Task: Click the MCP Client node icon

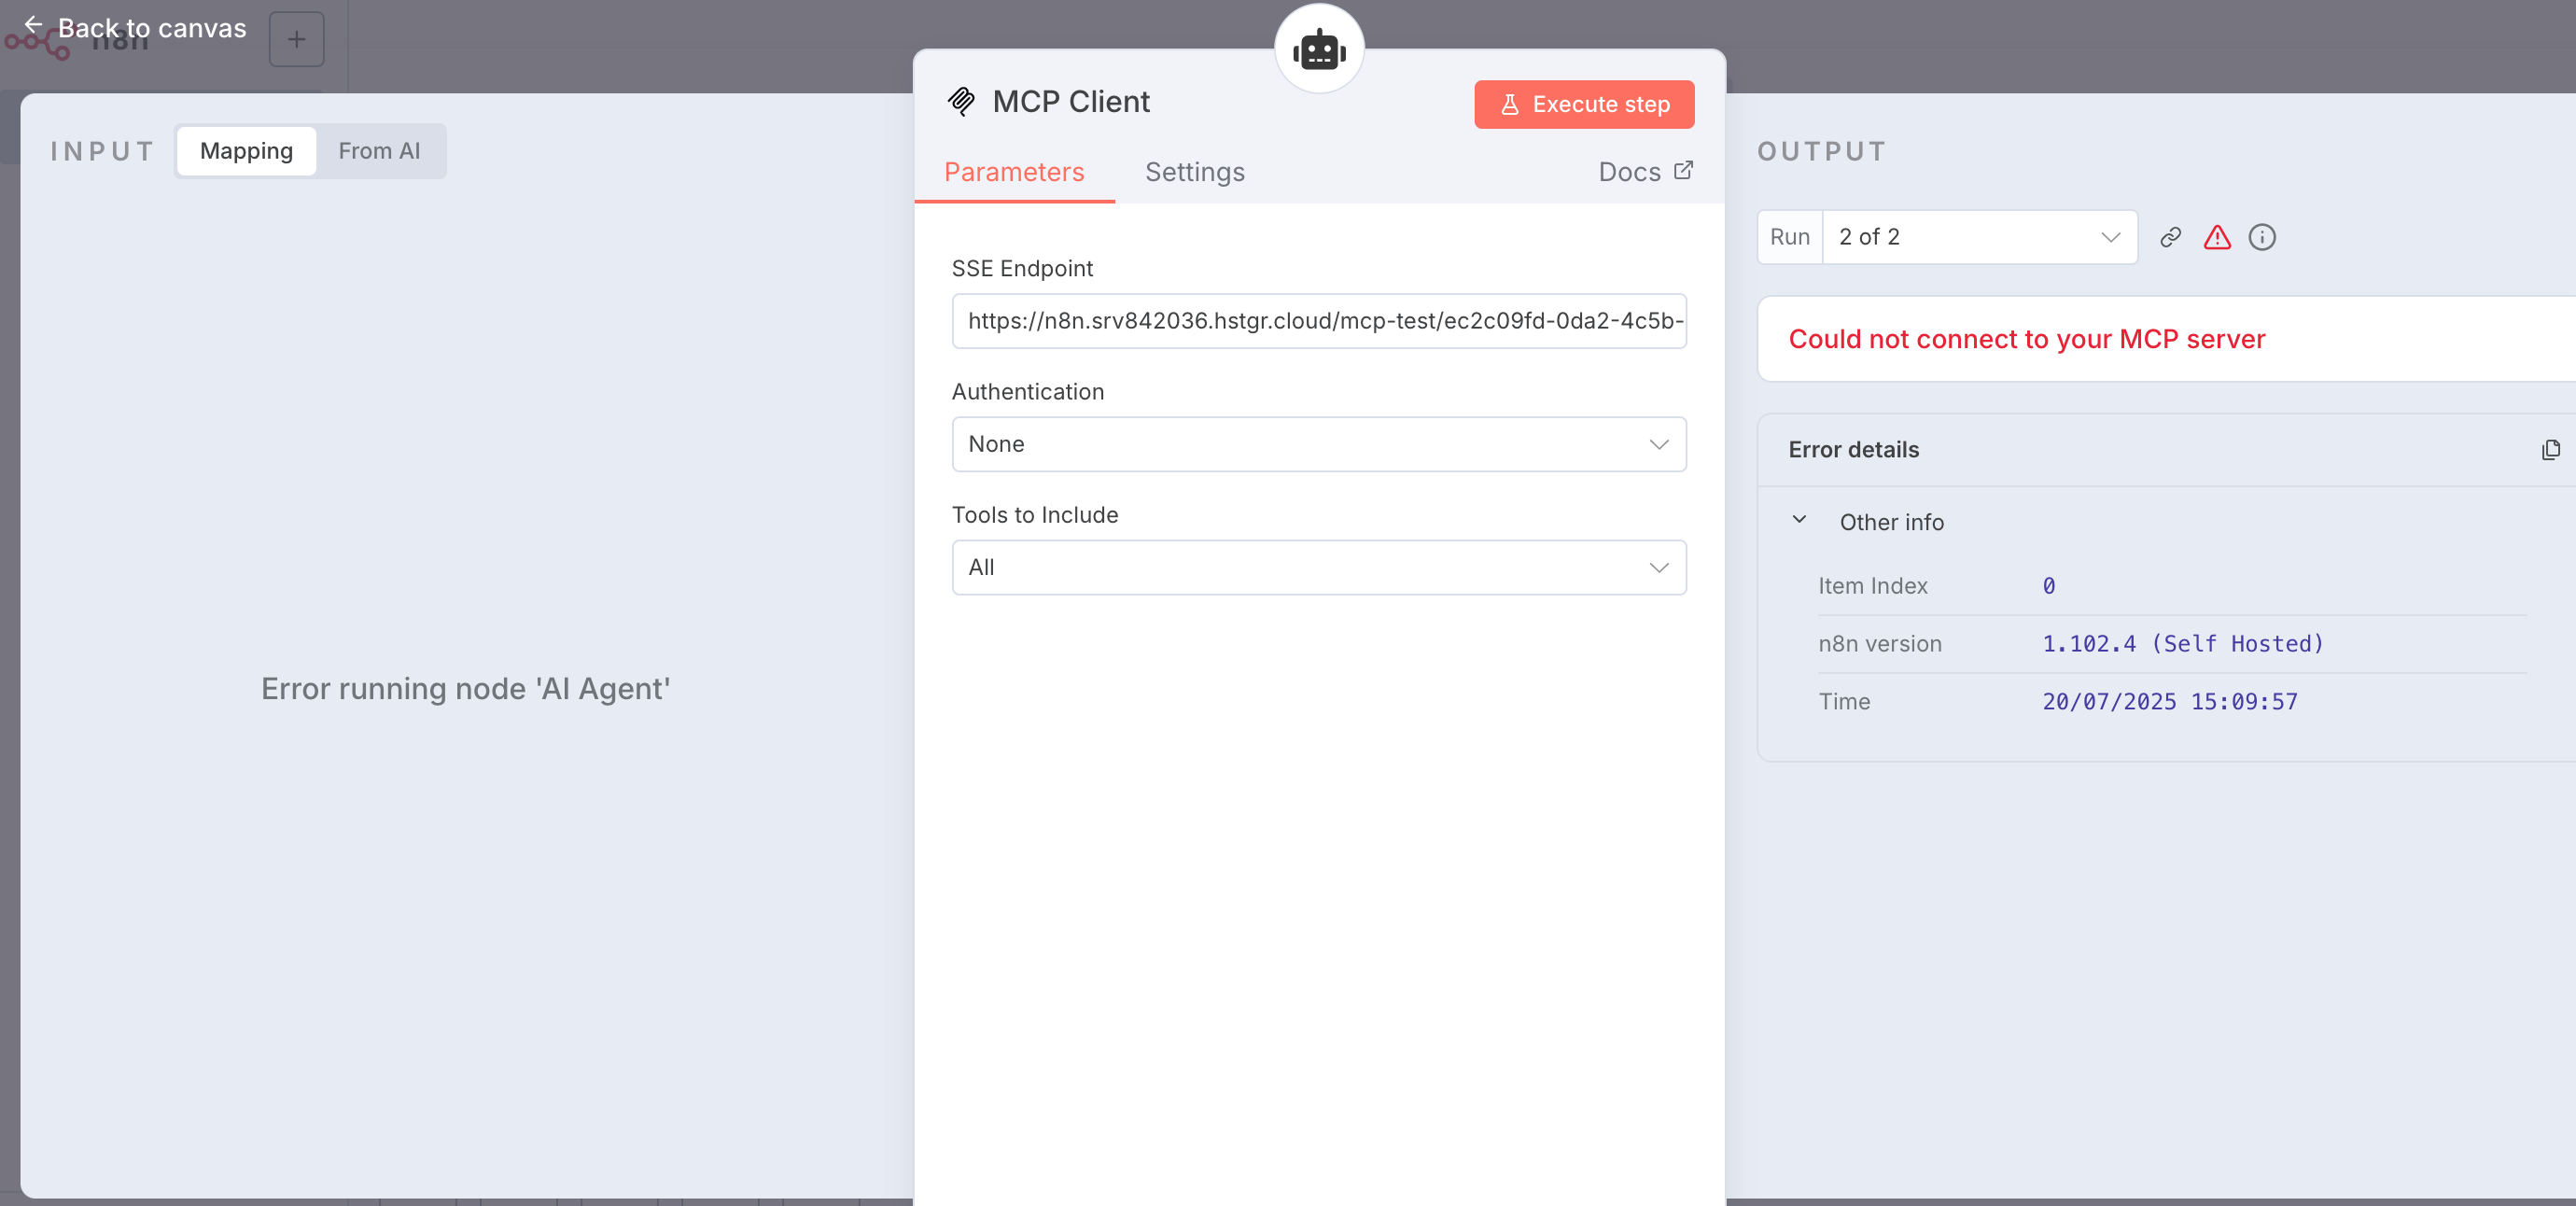Action: tap(961, 101)
